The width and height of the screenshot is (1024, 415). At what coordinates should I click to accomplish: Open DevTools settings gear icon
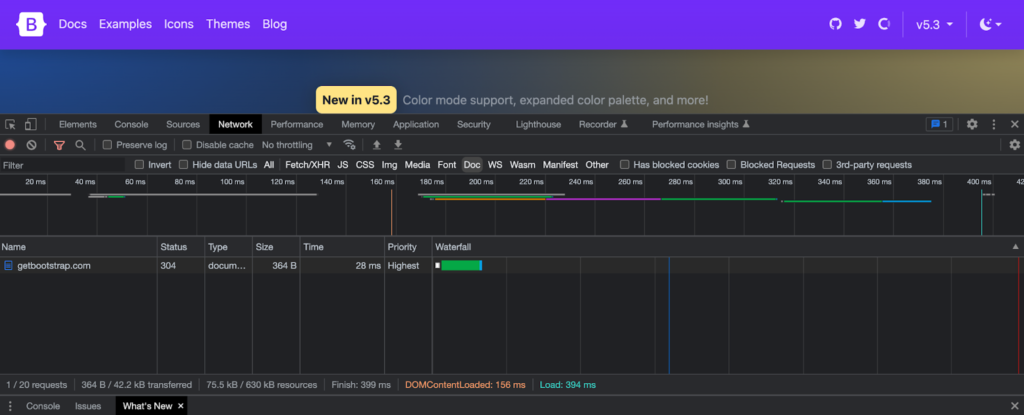(972, 124)
